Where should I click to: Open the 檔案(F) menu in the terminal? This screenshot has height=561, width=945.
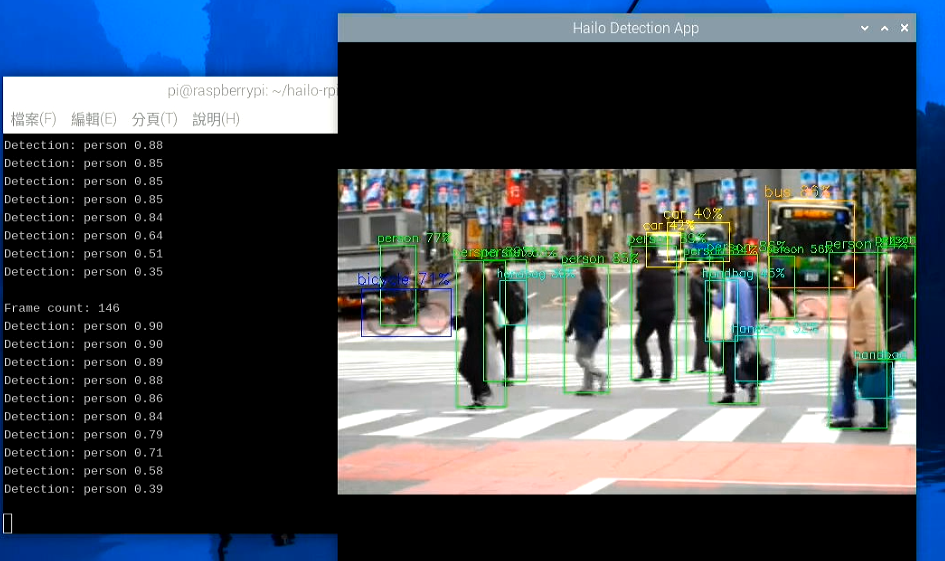click(34, 119)
